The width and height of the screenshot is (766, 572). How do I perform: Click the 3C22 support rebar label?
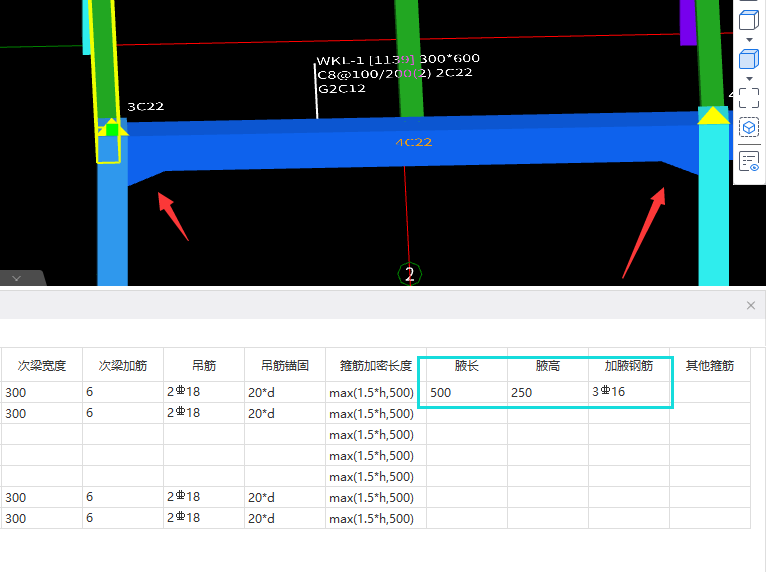[146, 106]
